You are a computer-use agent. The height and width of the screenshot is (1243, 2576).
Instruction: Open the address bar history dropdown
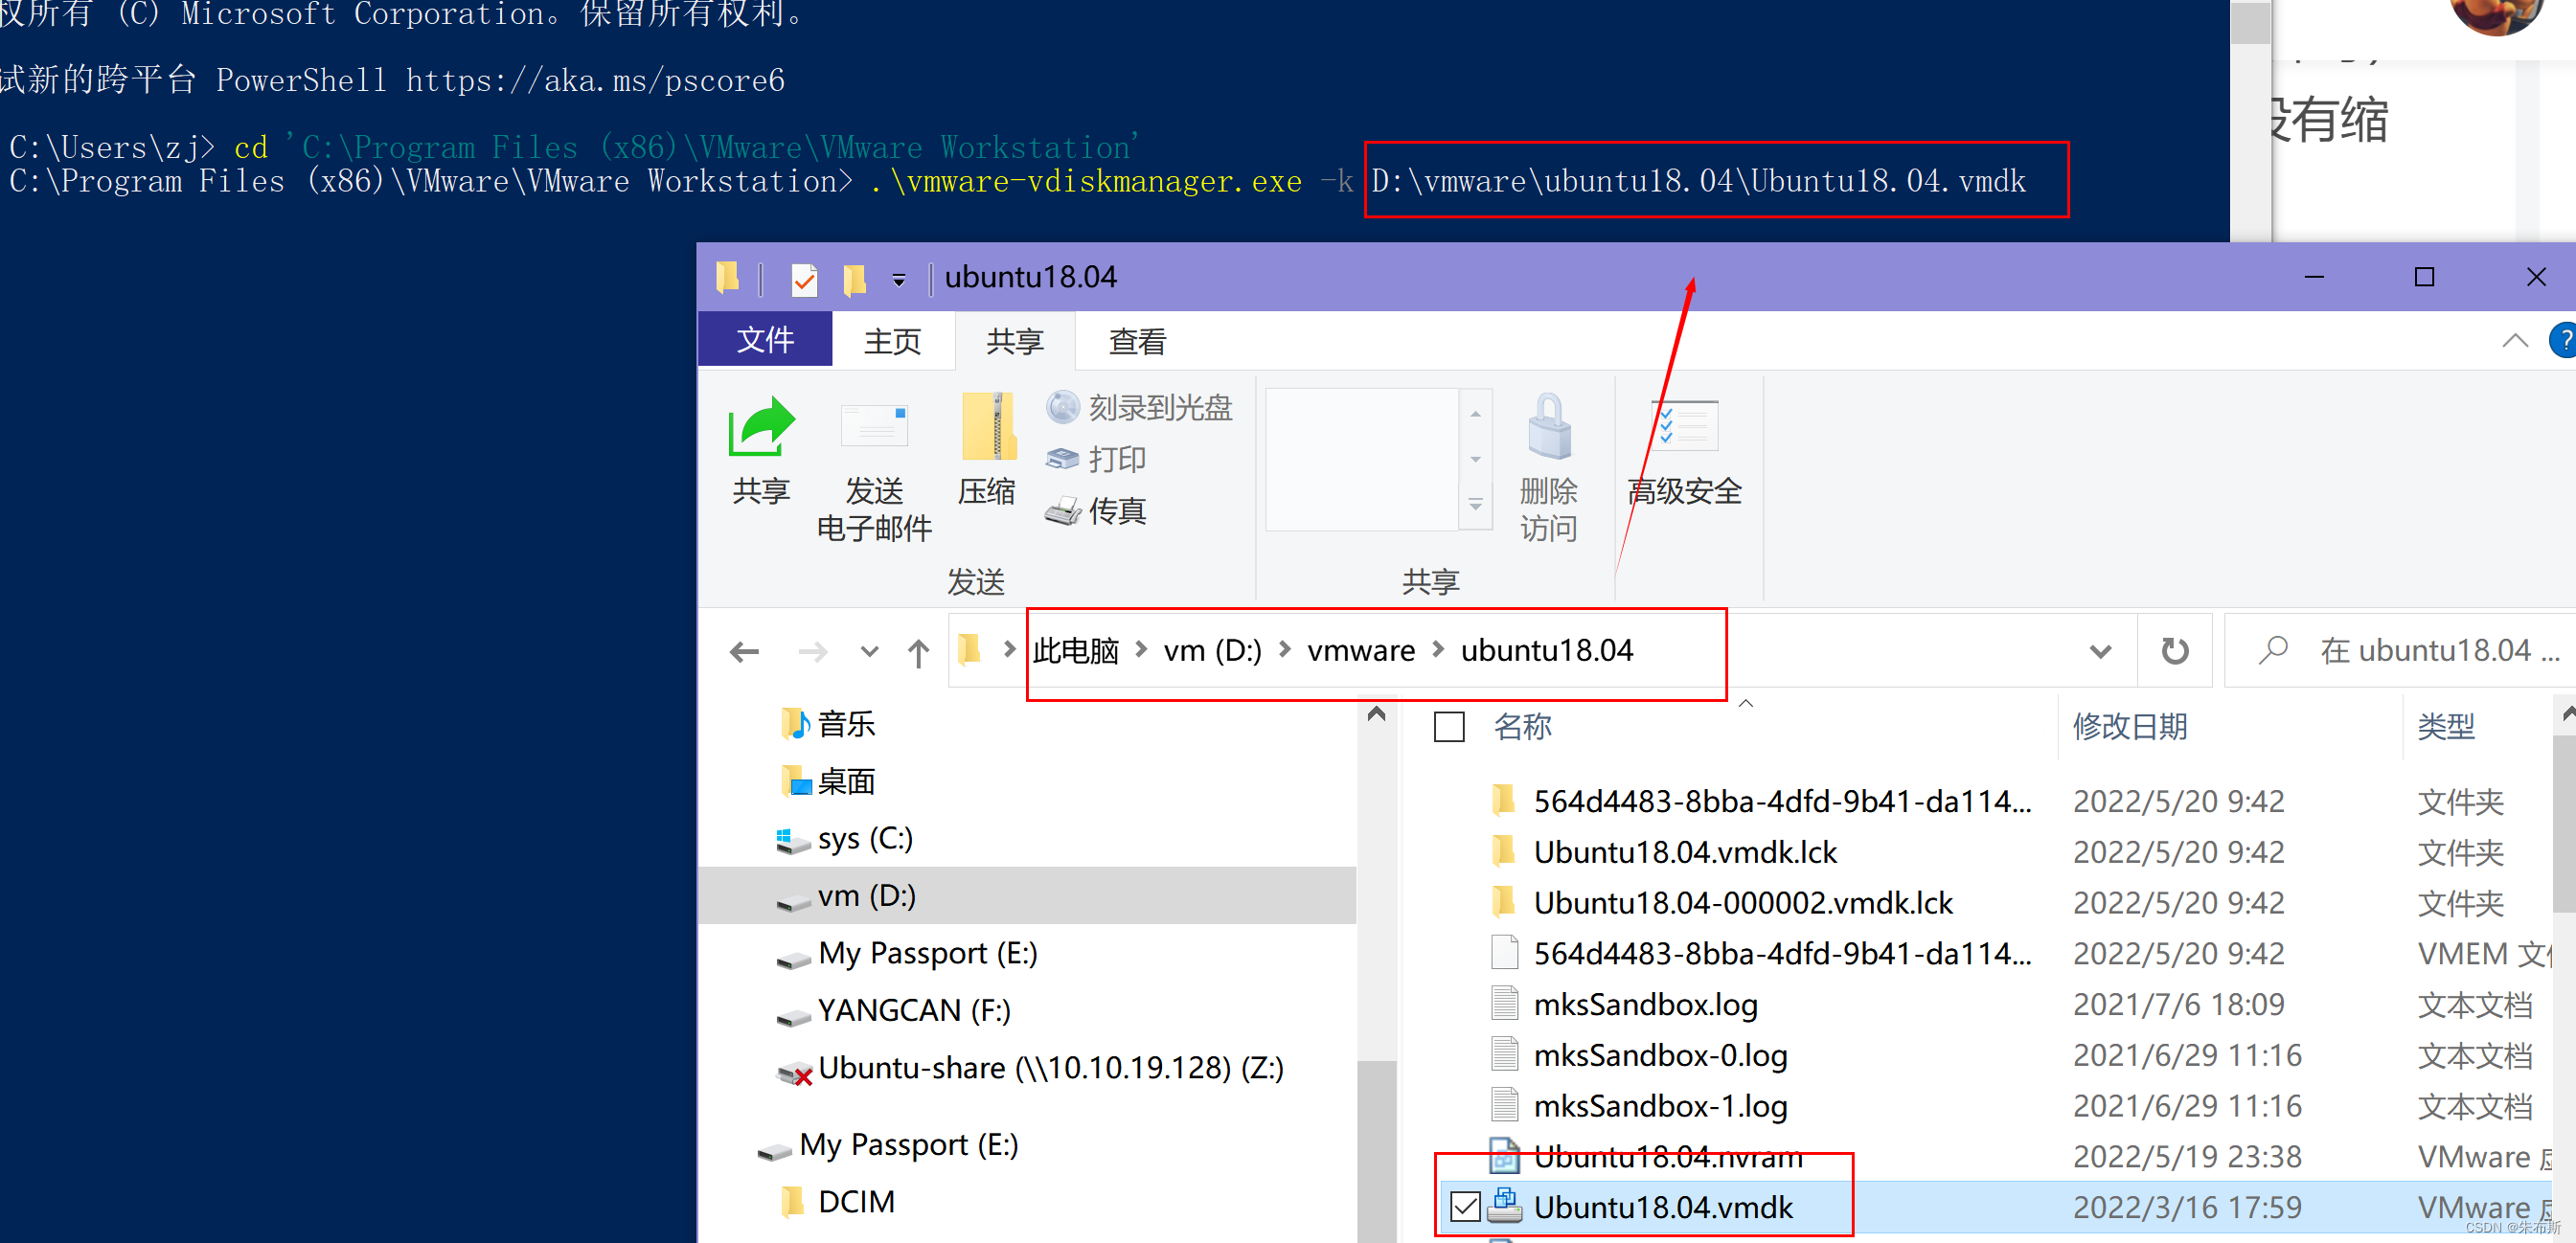tap(2100, 652)
